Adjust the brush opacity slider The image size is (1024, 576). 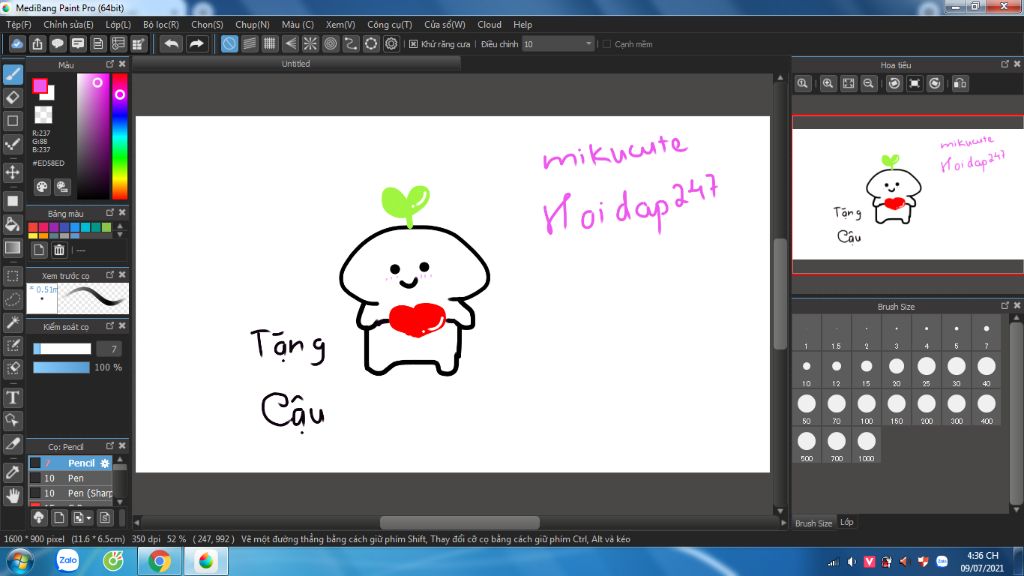pos(62,368)
